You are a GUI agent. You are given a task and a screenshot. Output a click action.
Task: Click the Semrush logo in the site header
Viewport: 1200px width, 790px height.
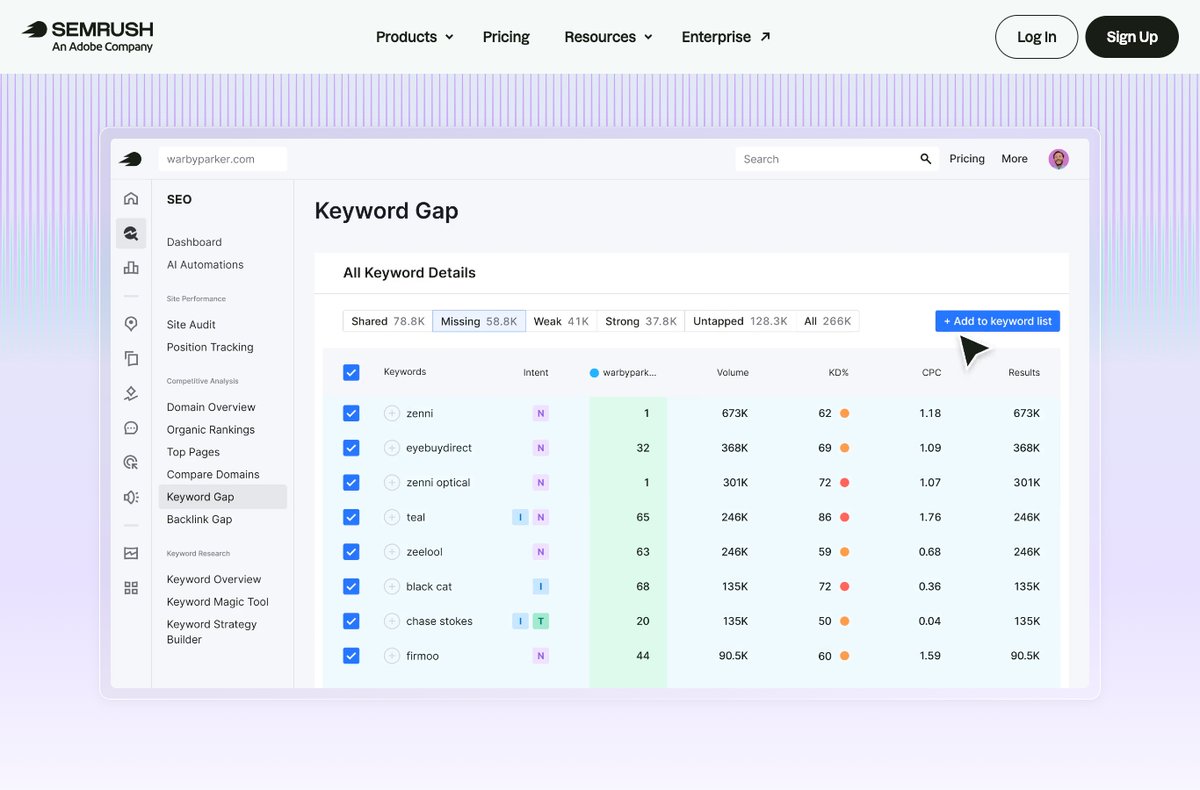[88, 36]
